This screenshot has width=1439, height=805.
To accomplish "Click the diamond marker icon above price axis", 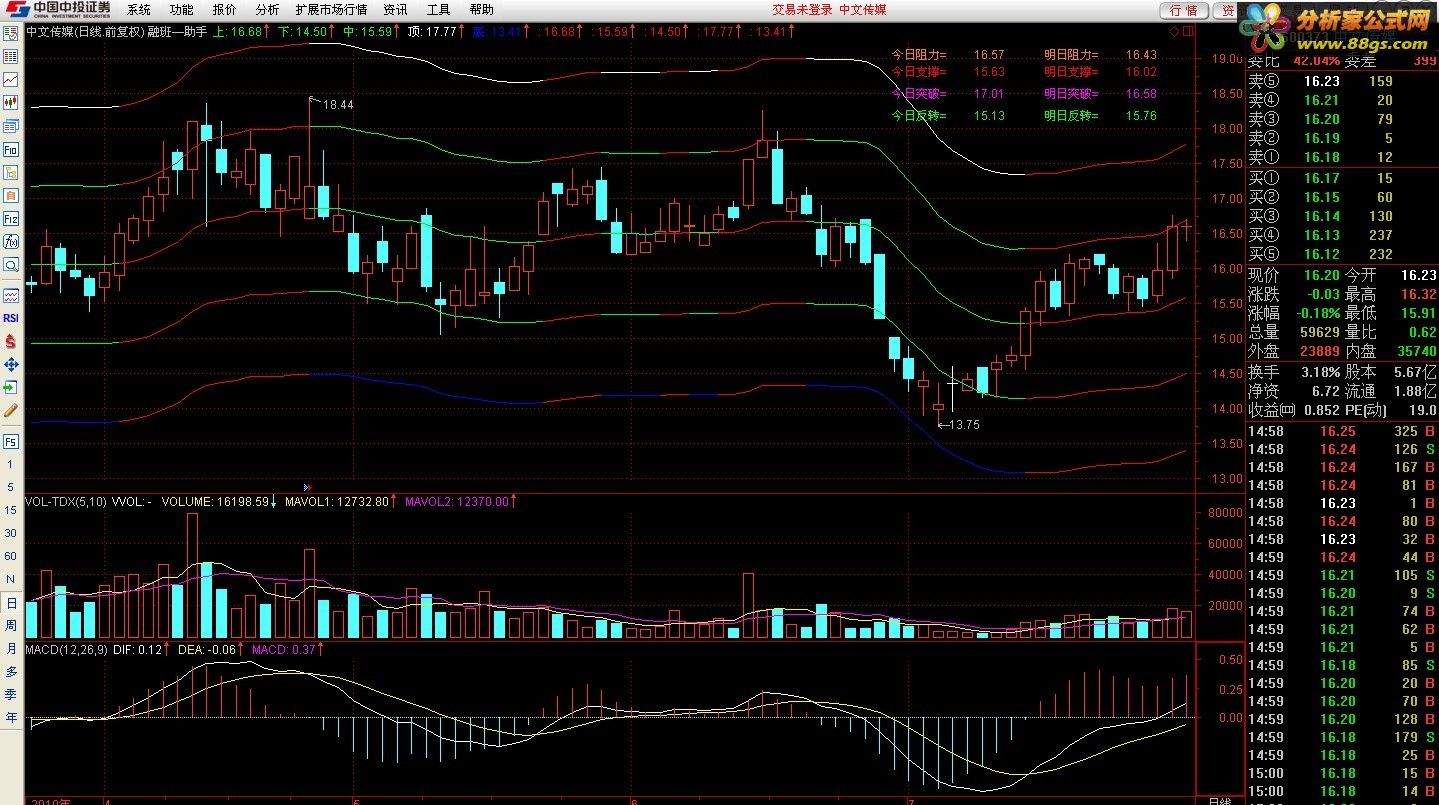I will (1172, 31).
